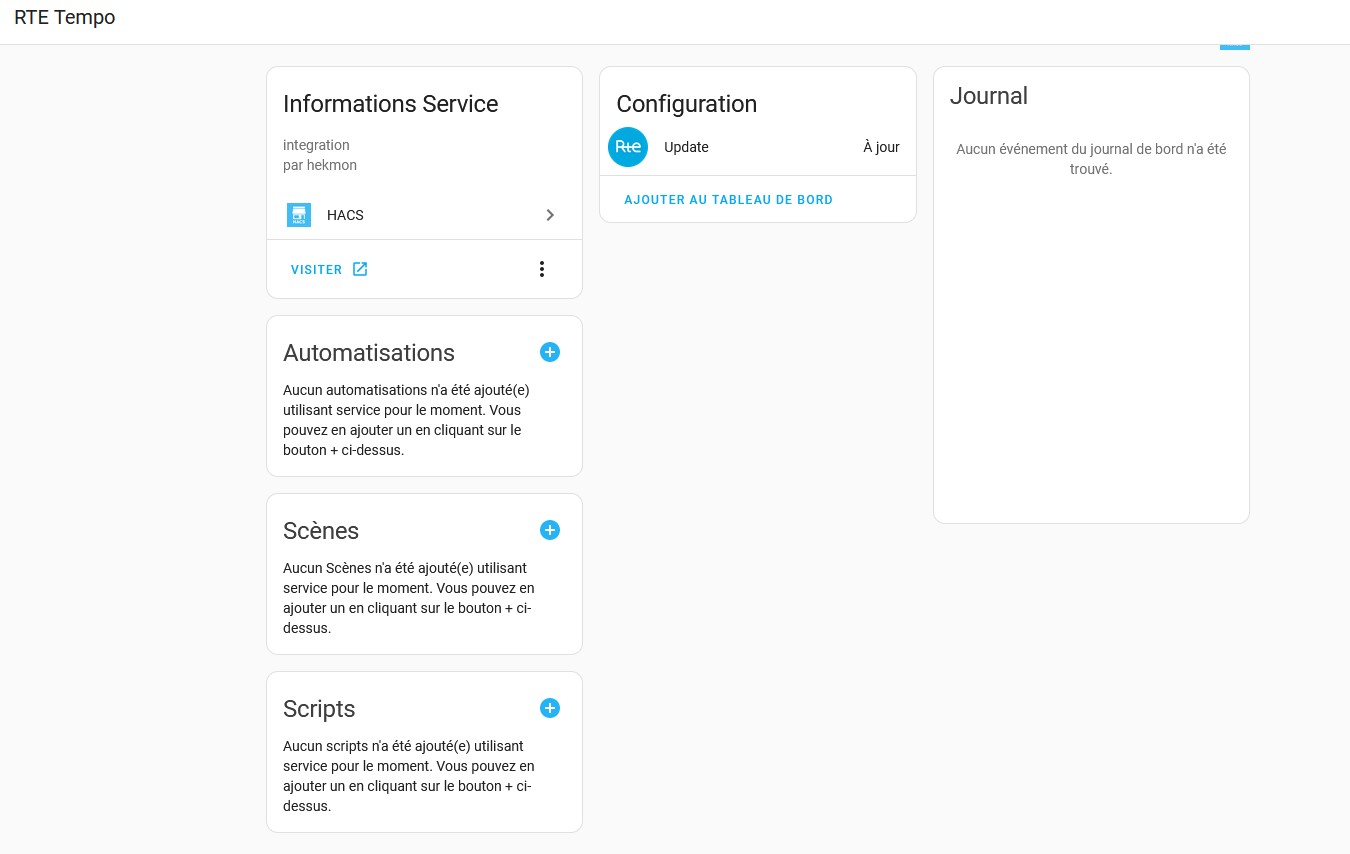Open the Update entity row
1350x854 pixels.
758,147
